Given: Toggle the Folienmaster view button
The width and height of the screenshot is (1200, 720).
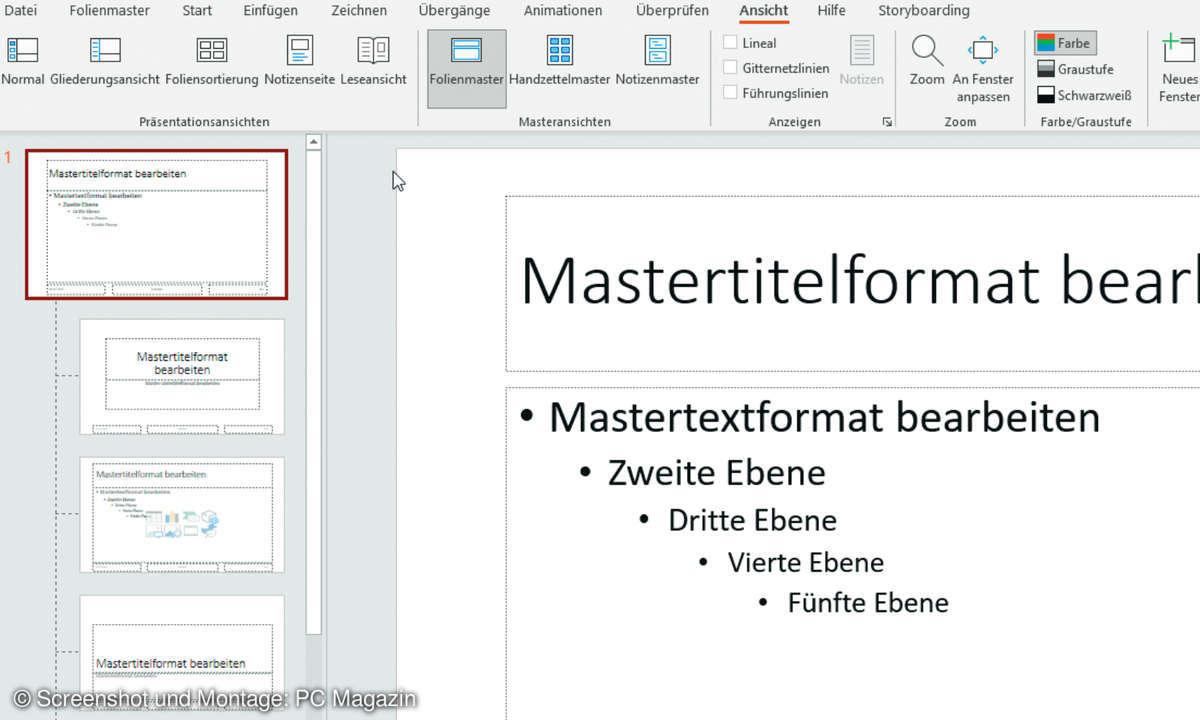Looking at the screenshot, I should (x=466, y=68).
